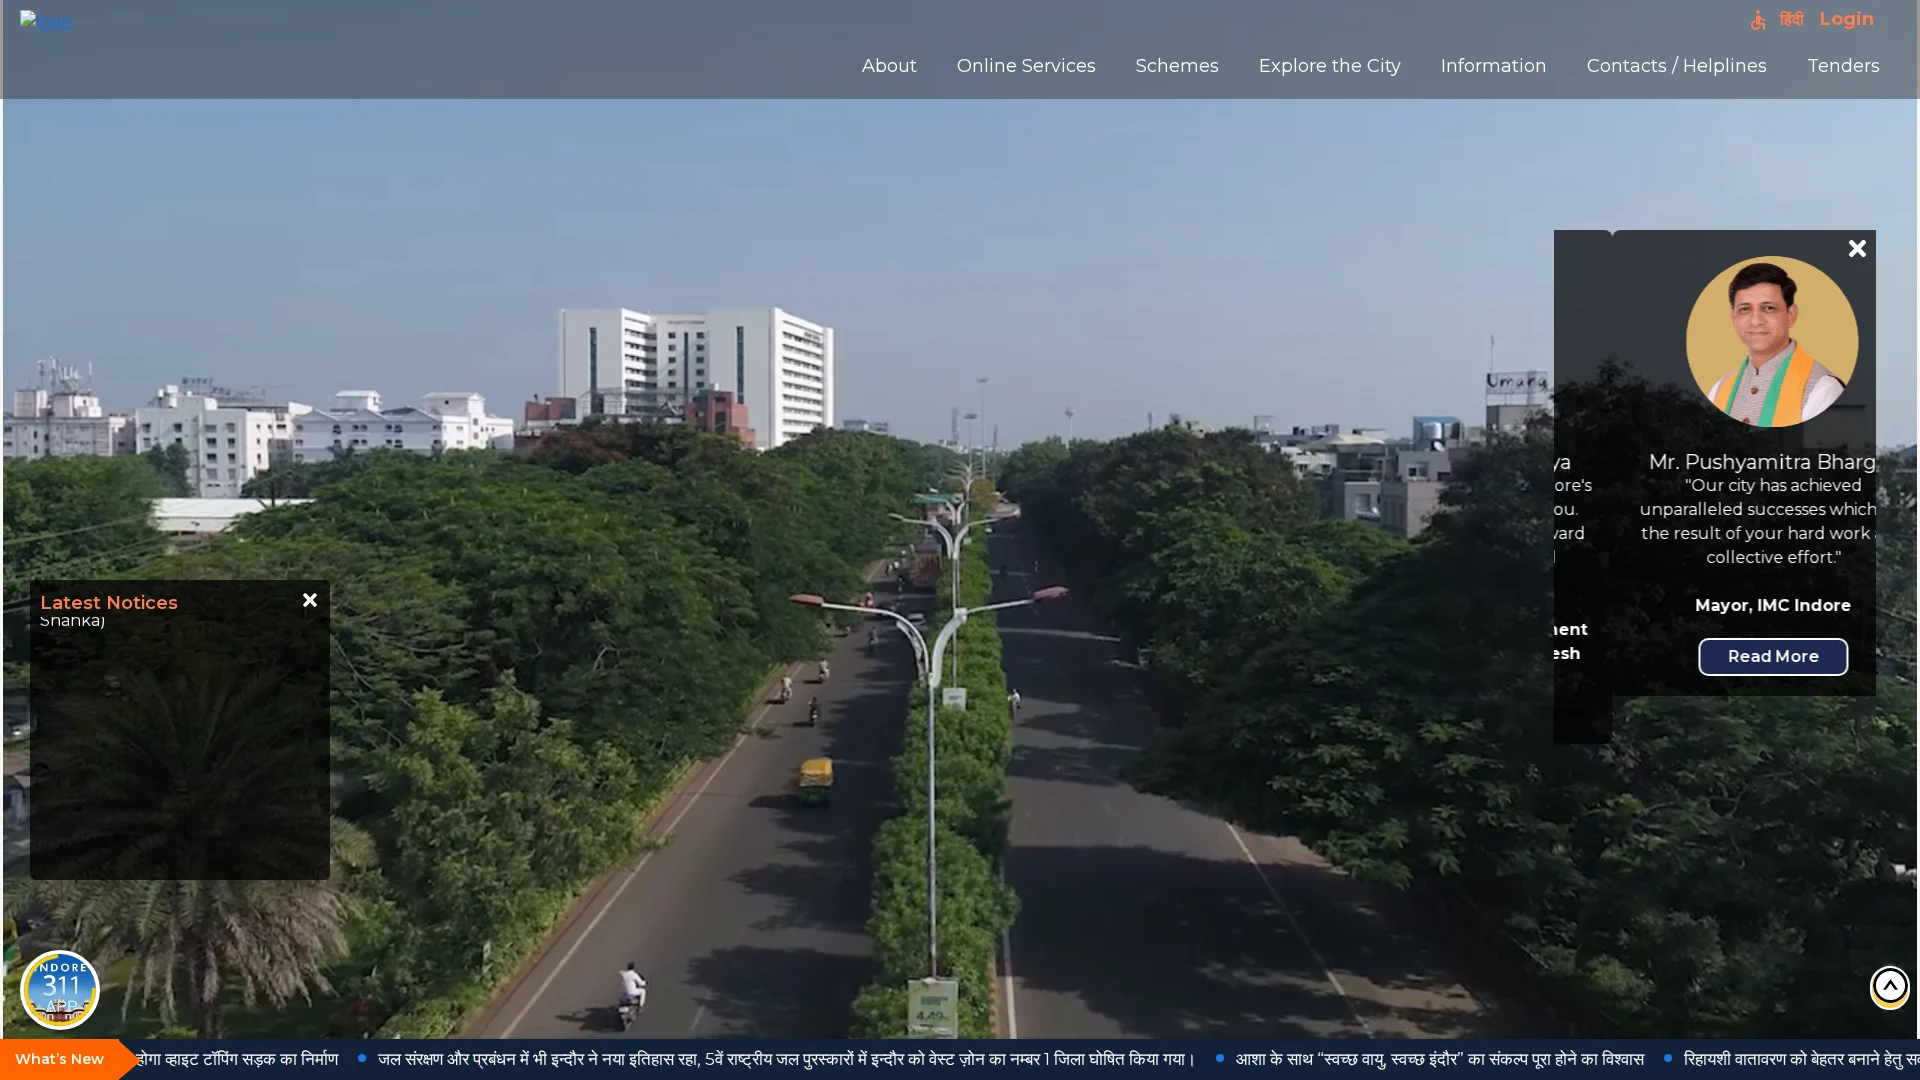Open the water conservation award news item

[x=786, y=1059]
